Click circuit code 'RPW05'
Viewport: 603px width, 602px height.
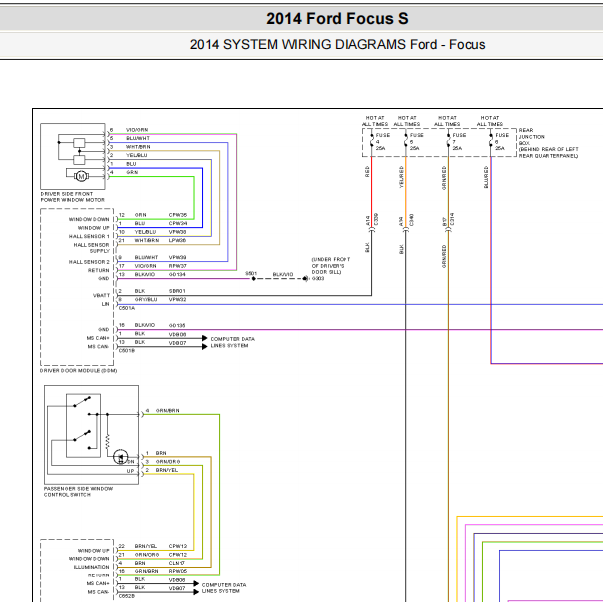178,572
